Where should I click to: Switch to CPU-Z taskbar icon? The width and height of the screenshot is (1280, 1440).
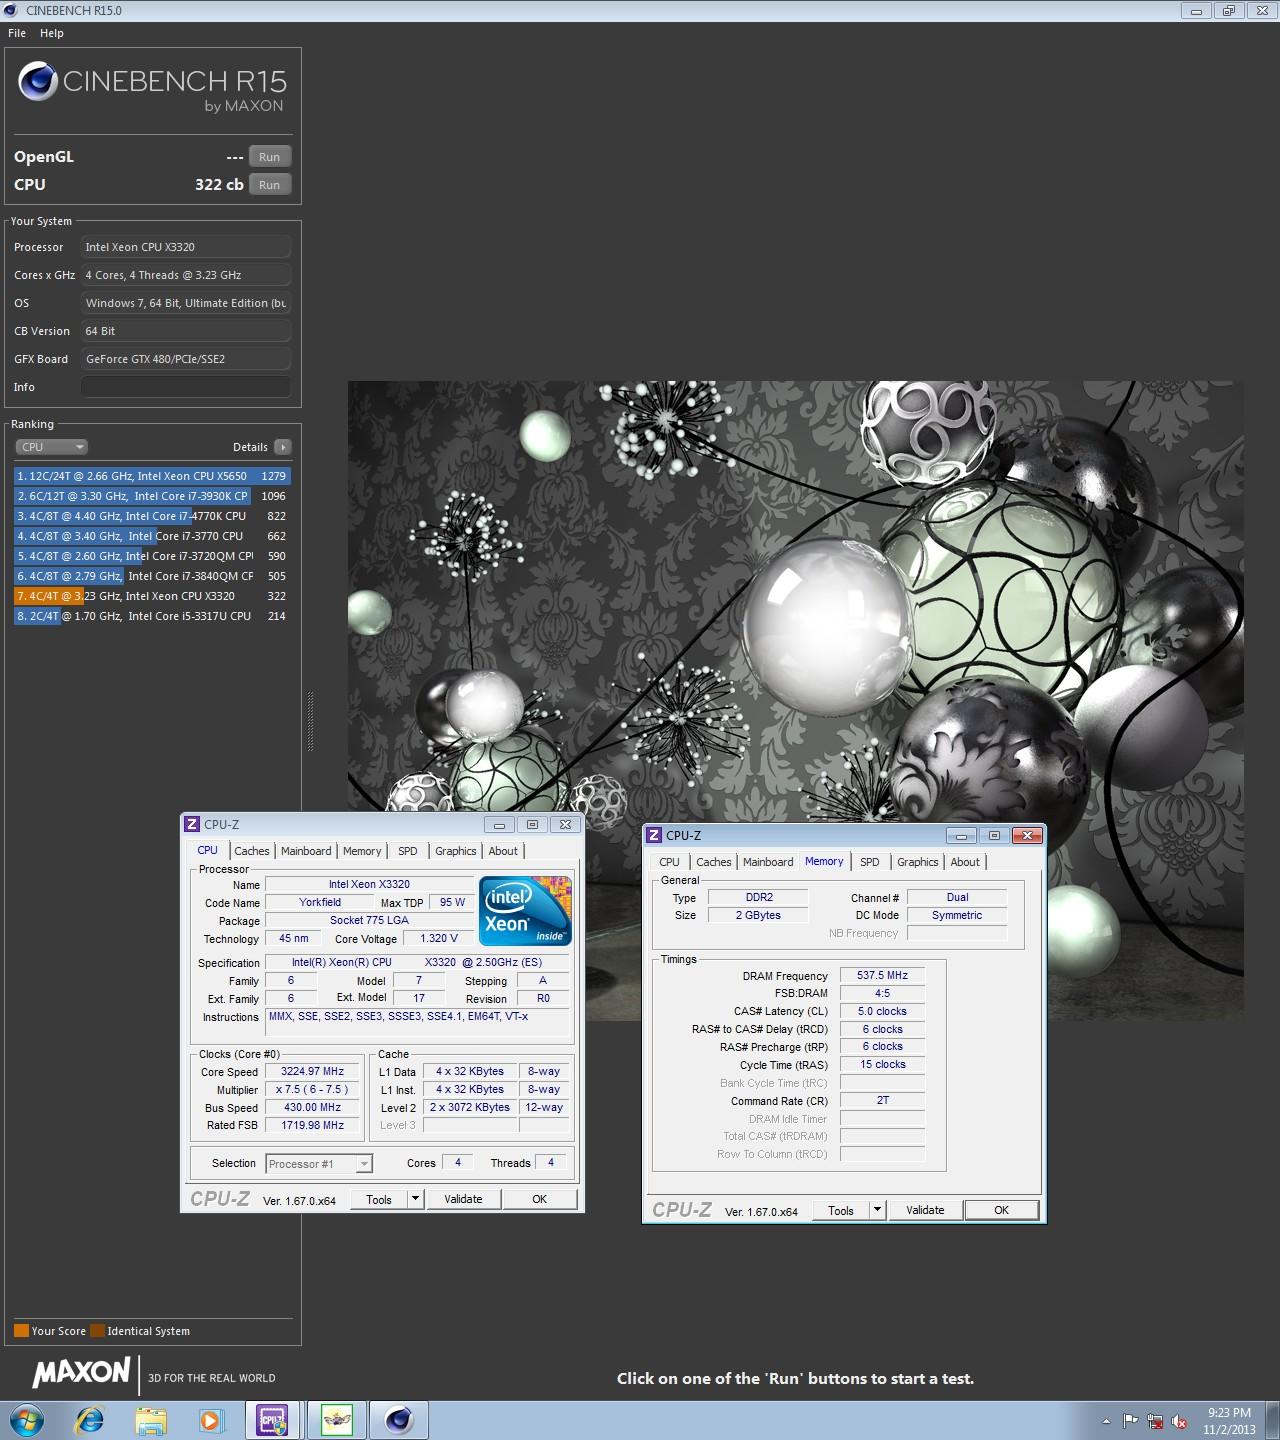[273, 1420]
